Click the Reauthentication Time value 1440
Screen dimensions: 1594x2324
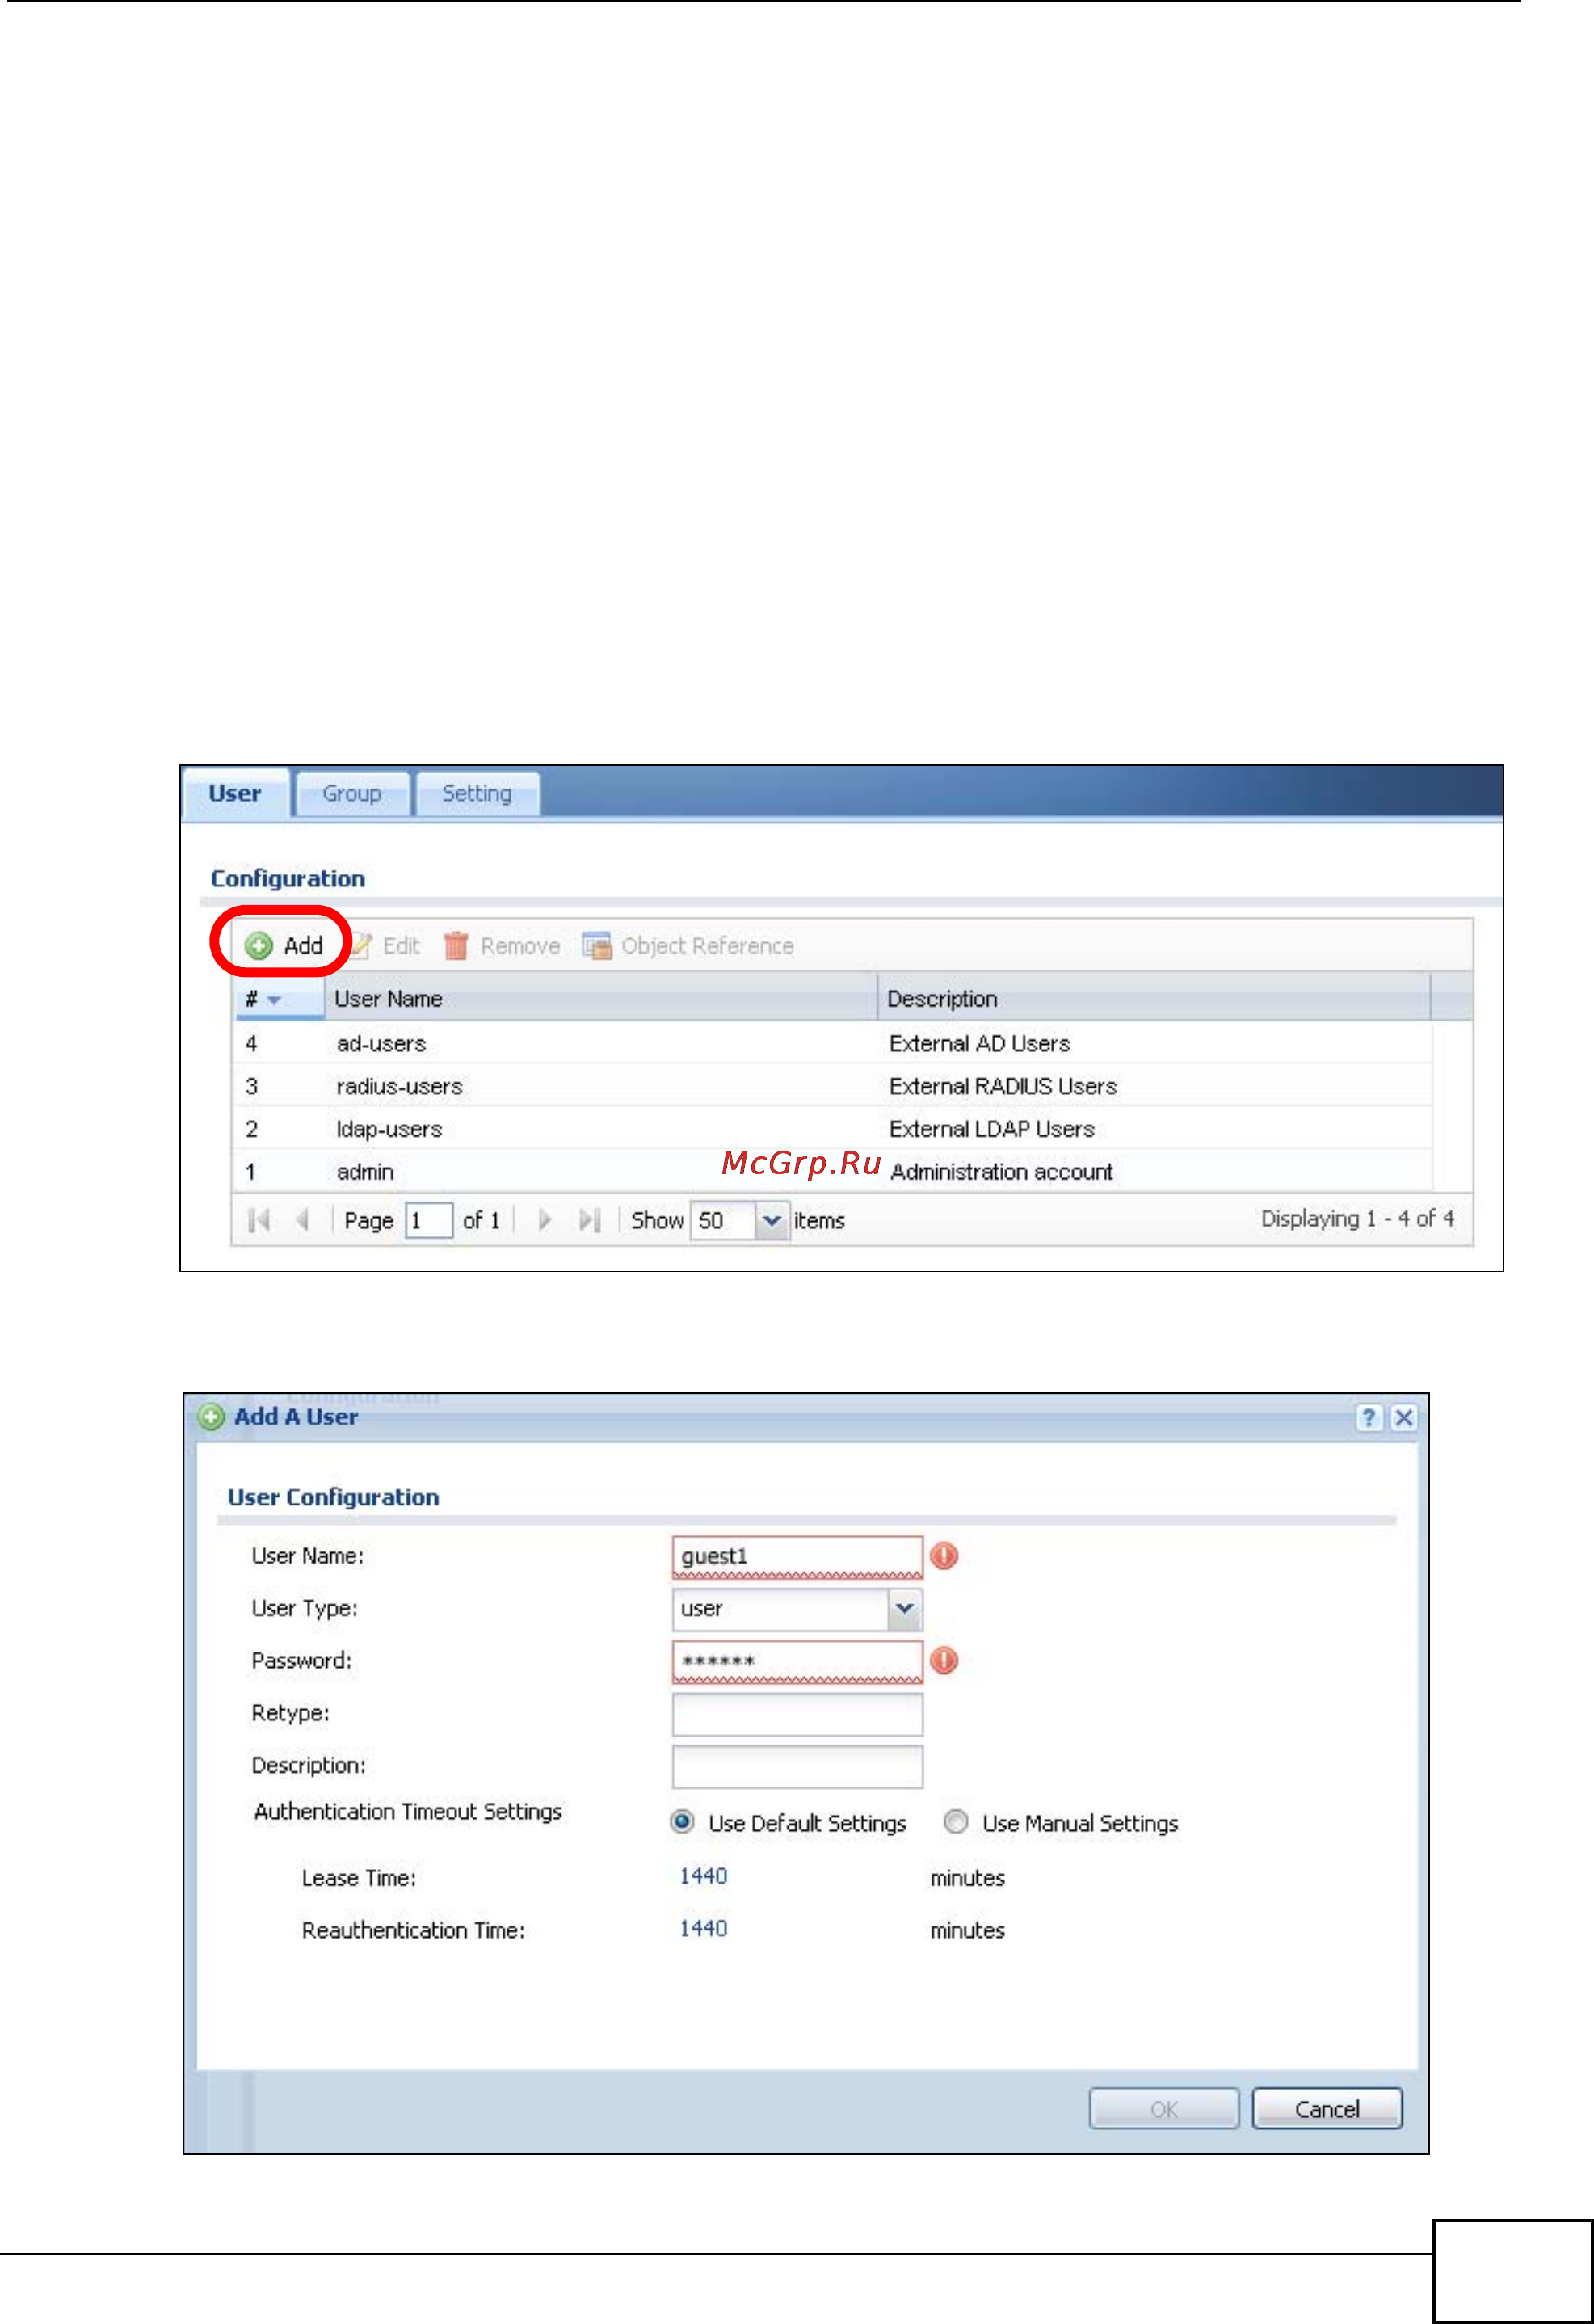tap(703, 1928)
